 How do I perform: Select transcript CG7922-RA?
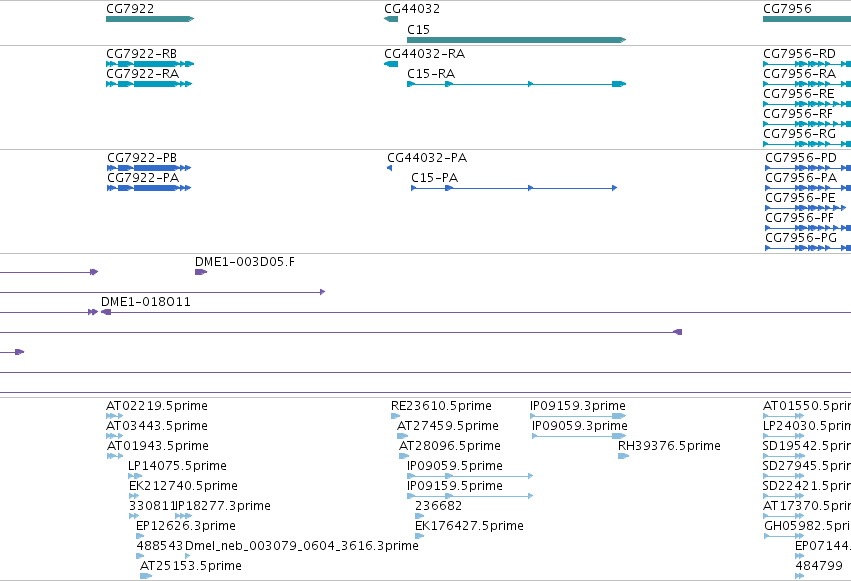point(142,74)
